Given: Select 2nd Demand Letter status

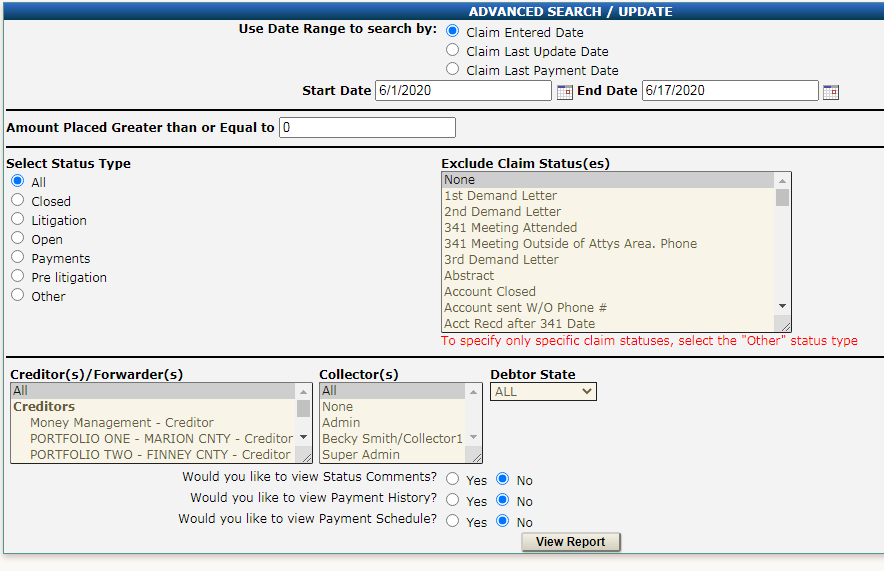Looking at the screenshot, I should (608, 211).
